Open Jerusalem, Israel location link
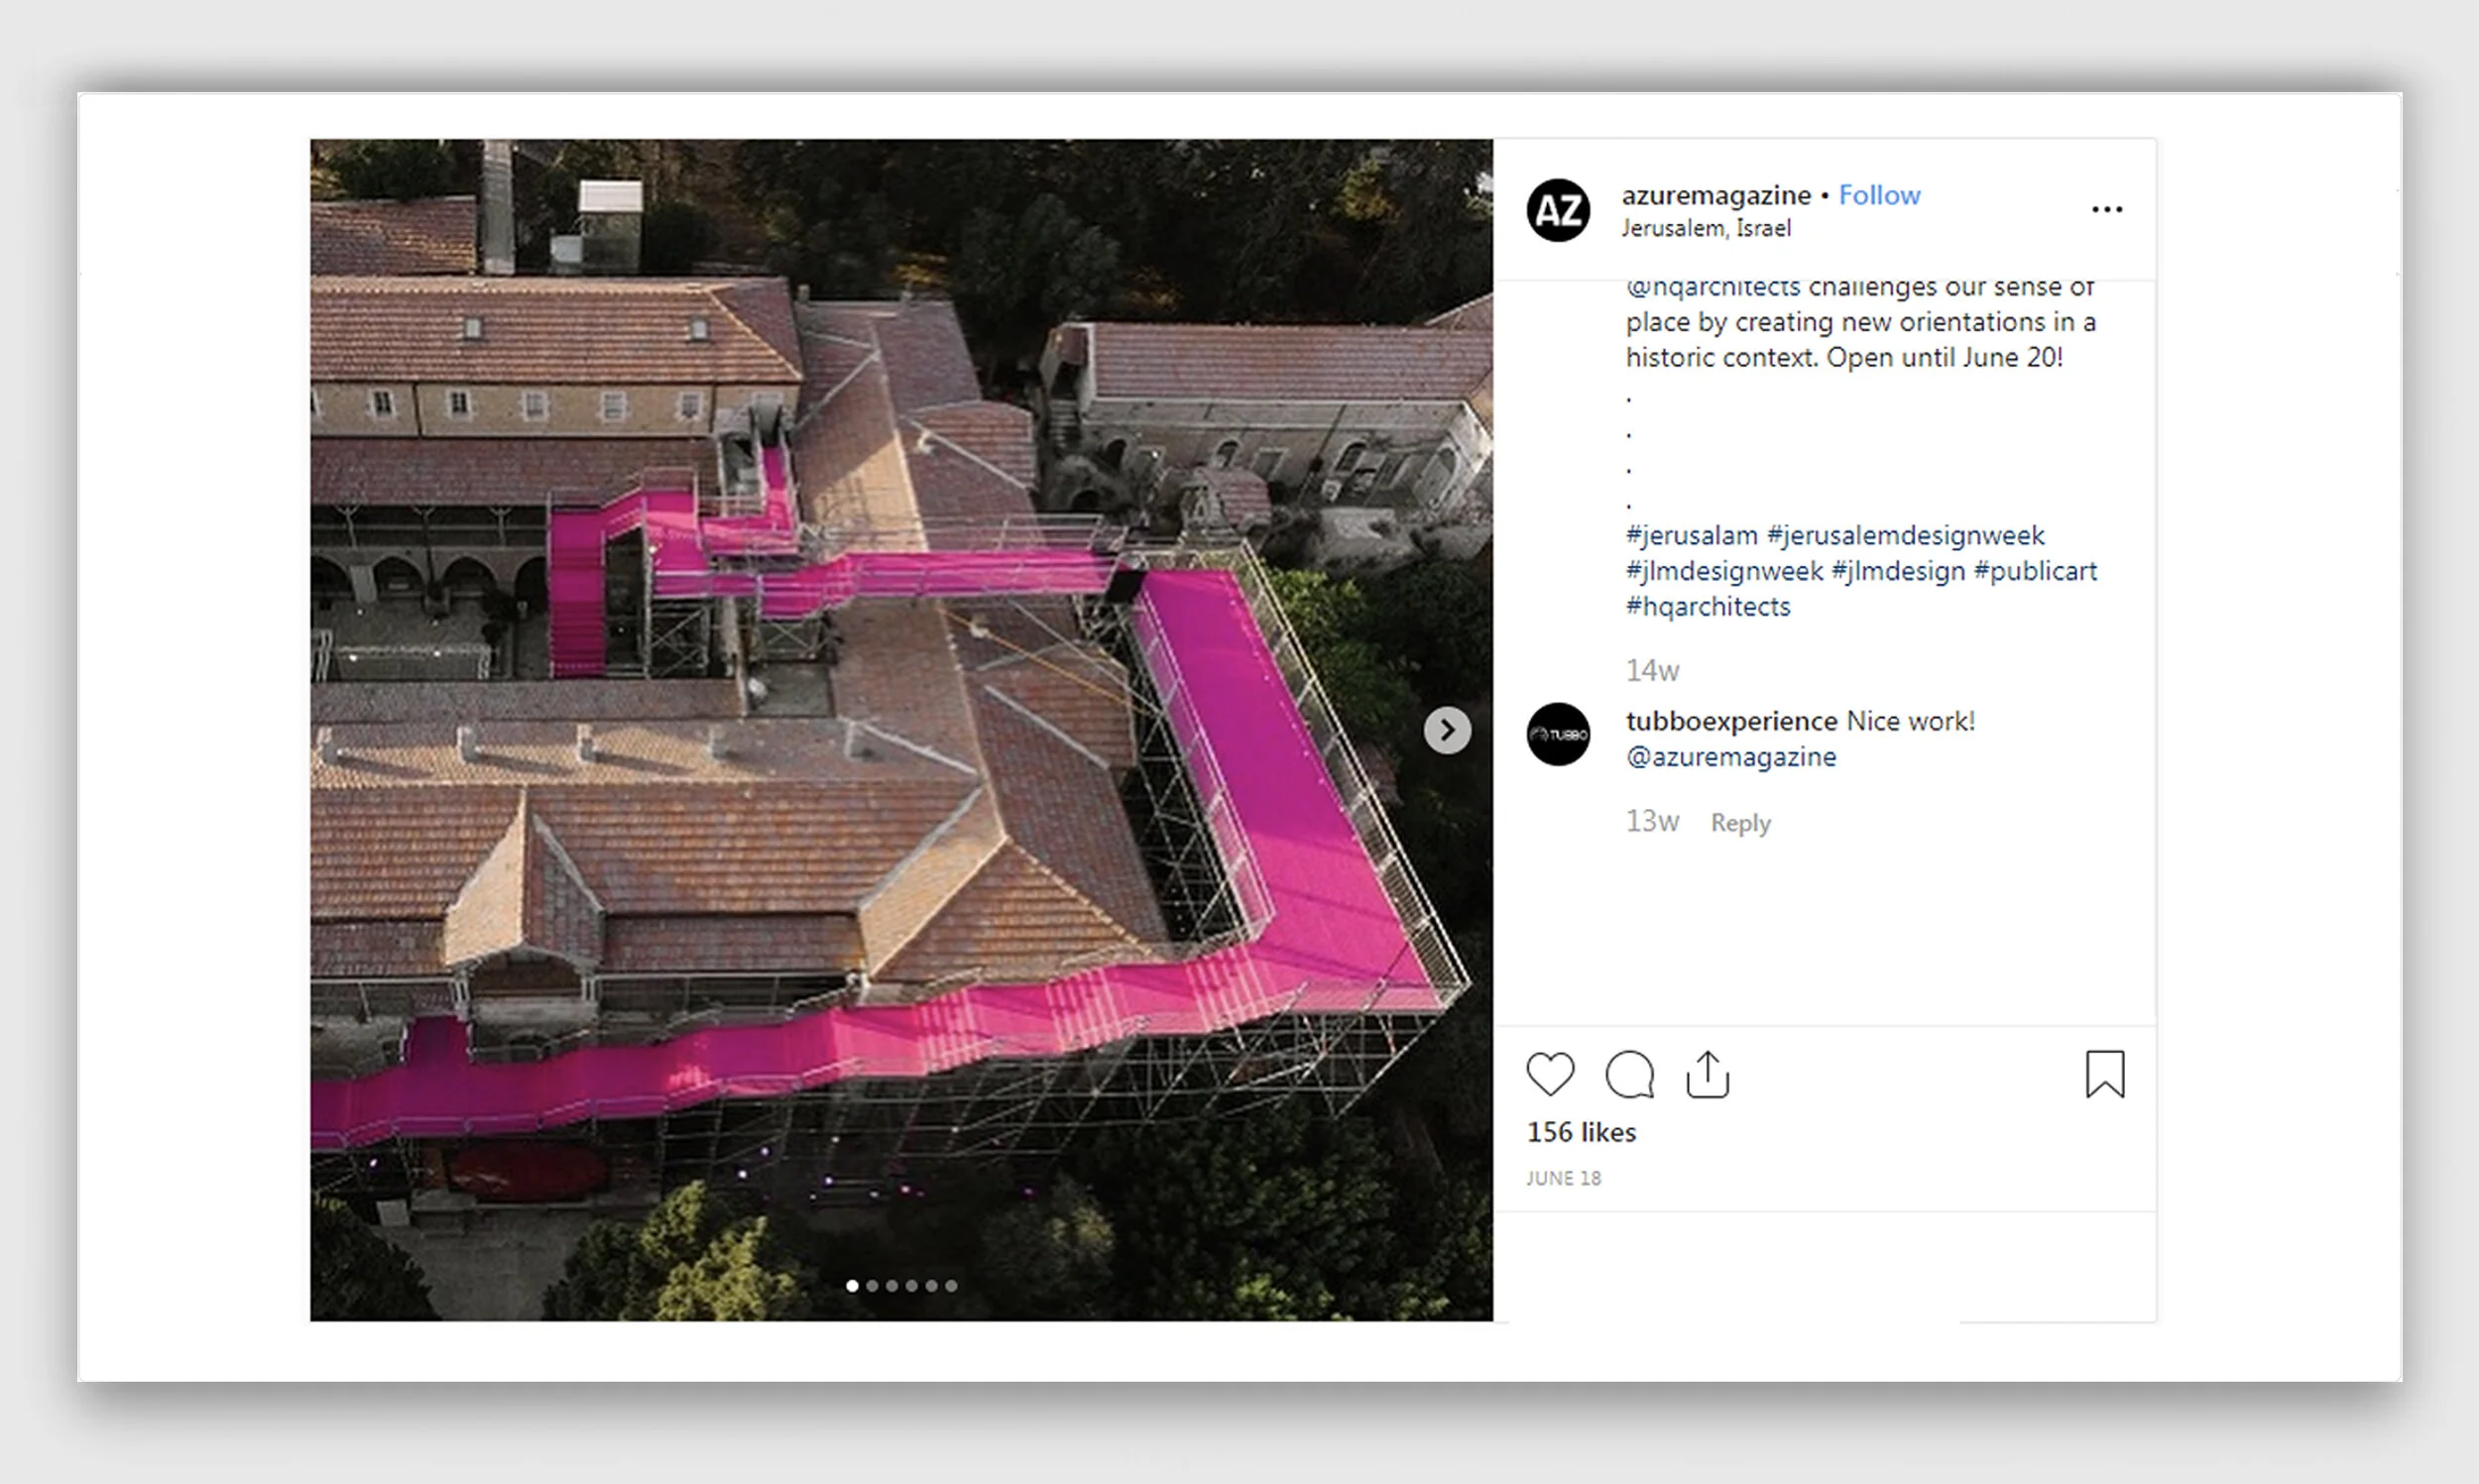This screenshot has height=1484, width=2479. coord(1706,228)
